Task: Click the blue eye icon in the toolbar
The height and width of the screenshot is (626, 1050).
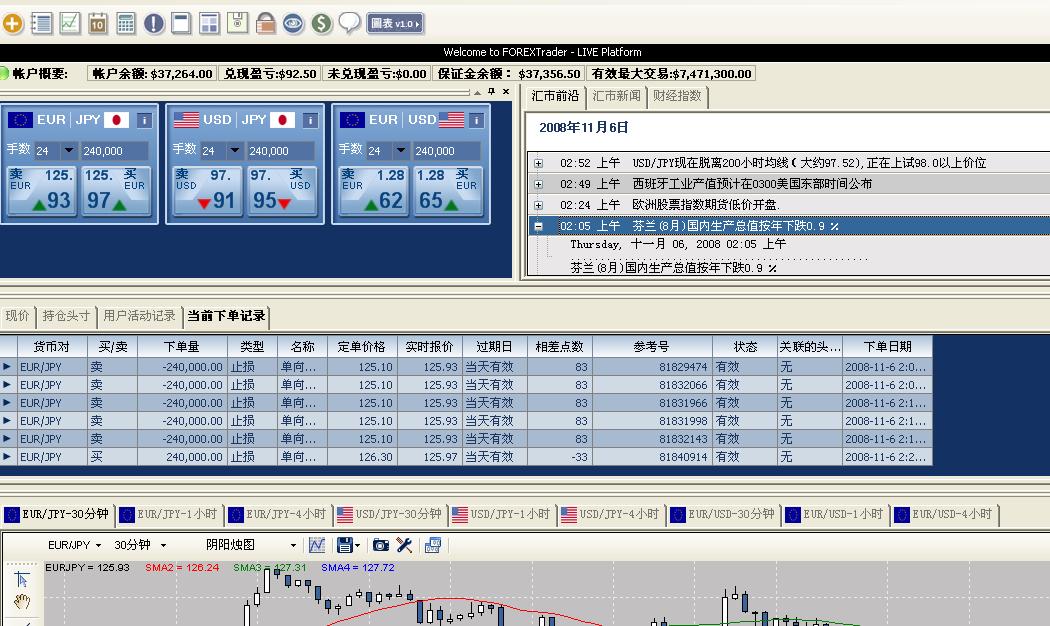Action: coord(293,24)
